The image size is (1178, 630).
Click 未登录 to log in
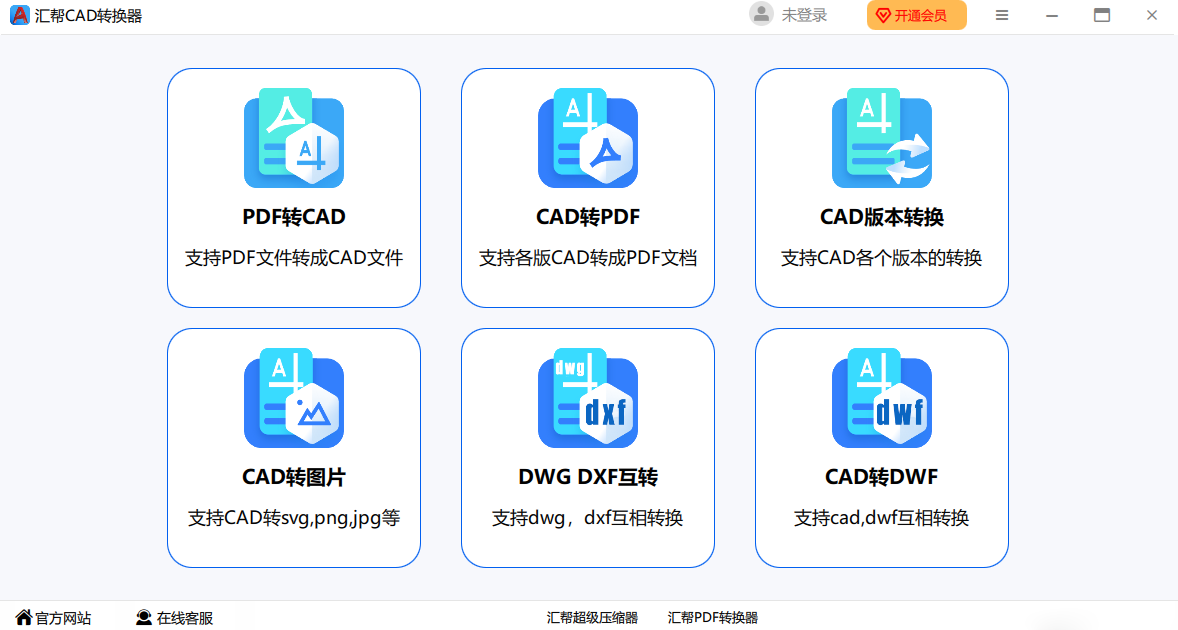(x=804, y=15)
